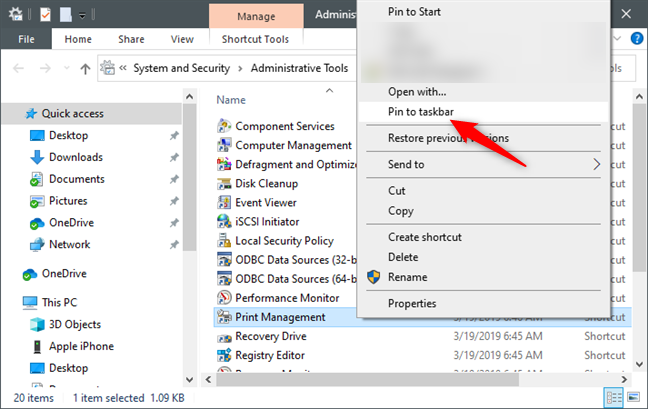Switch to large icons view in status bar
The image size is (648, 409).
[x=634, y=397]
